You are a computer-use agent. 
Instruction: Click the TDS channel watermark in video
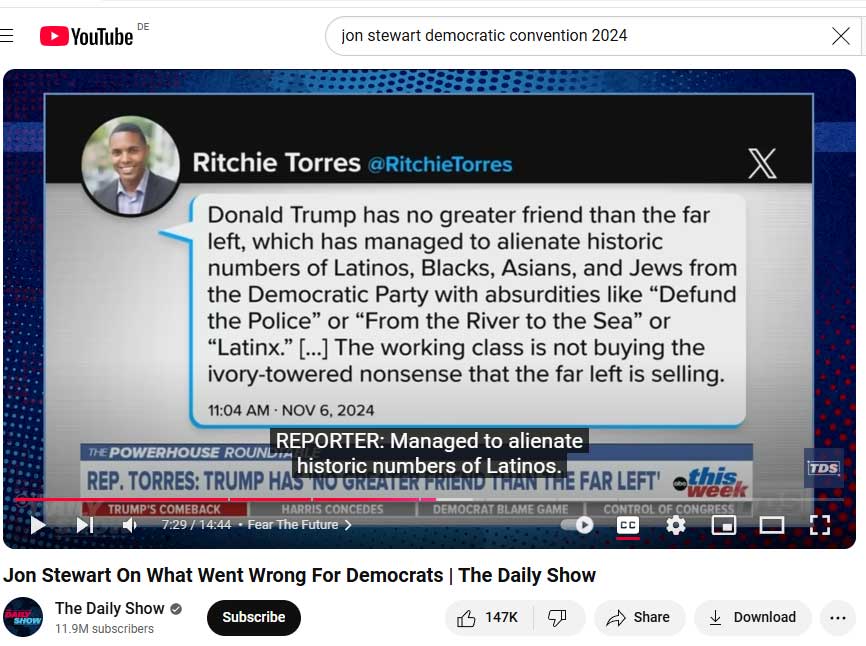(823, 468)
